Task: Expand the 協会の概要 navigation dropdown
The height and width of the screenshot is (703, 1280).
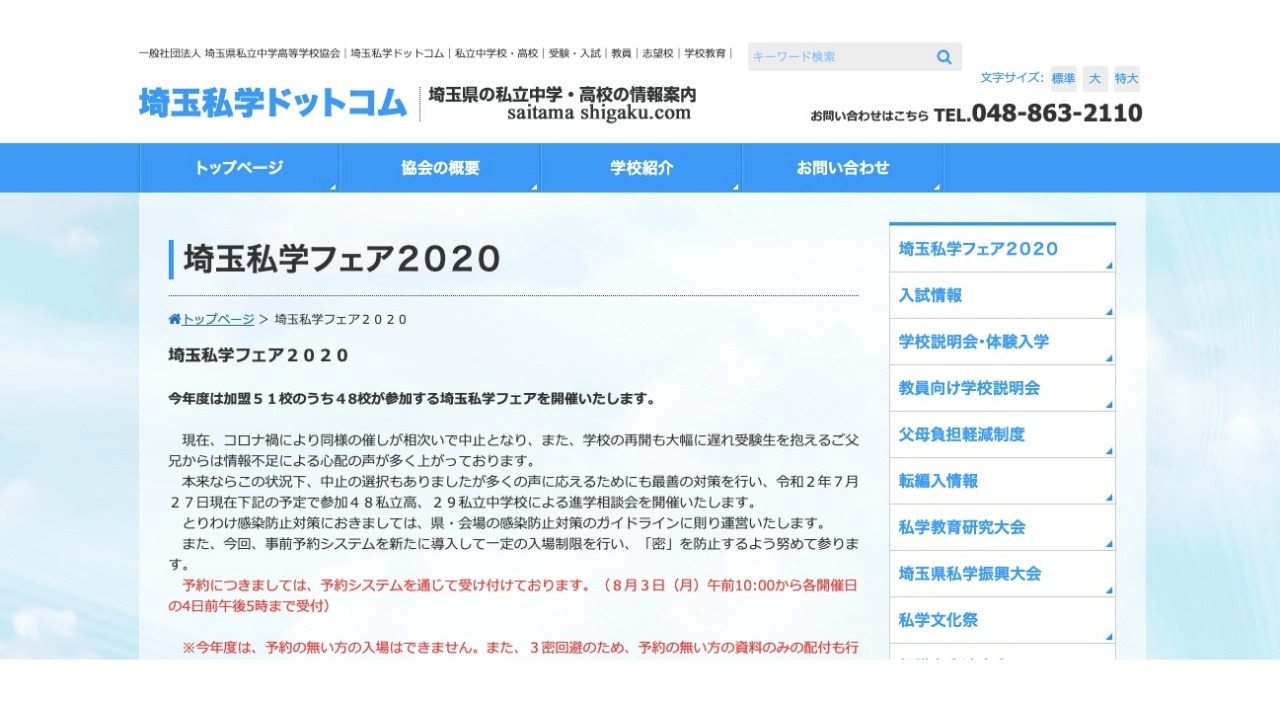Action: pos(440,167)
